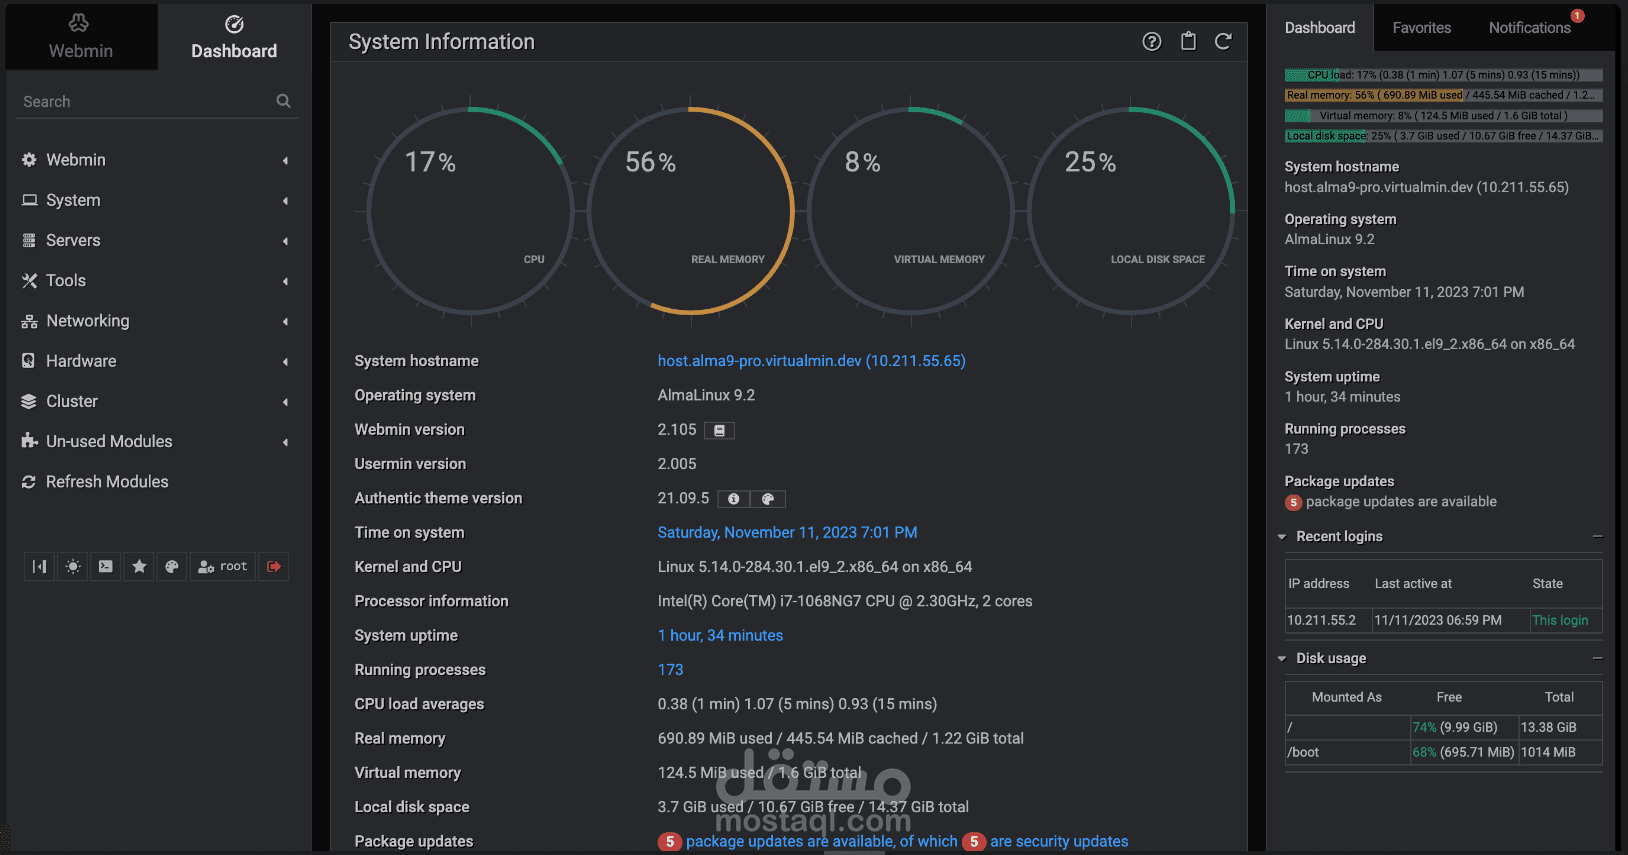Click the search magnifier icon in the sidebar
This screenshot has height=855, width=1628.
(x=283, y=101)
